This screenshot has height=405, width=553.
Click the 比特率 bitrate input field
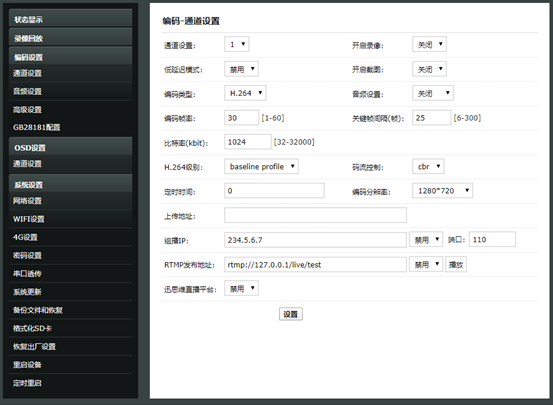click(248, 142)
